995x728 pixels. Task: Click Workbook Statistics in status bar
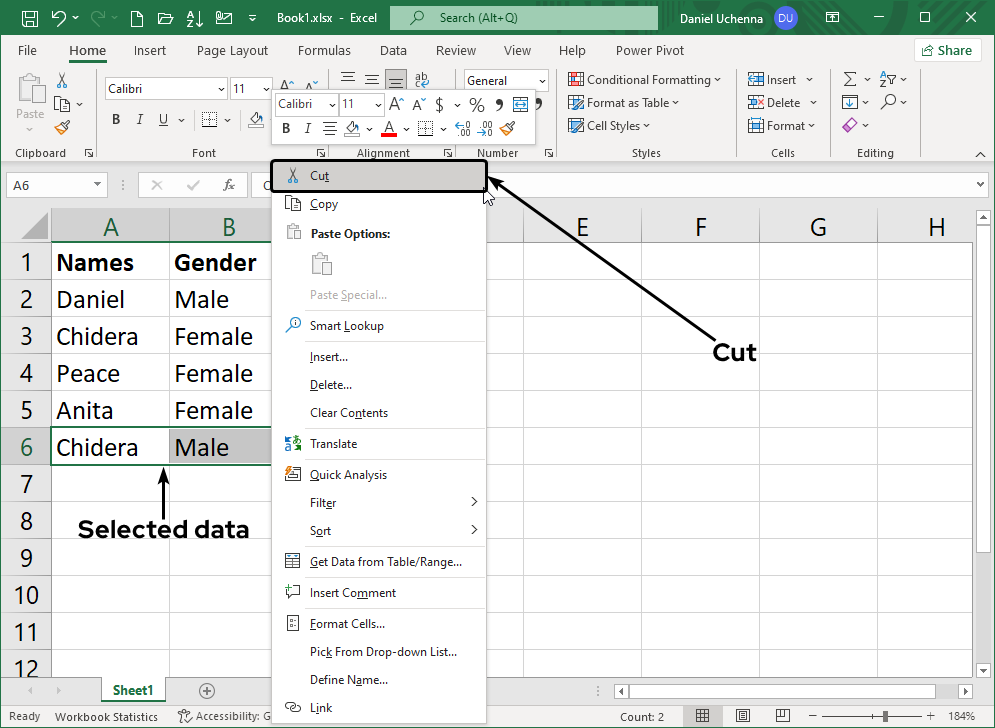click(x=106, y=716)
